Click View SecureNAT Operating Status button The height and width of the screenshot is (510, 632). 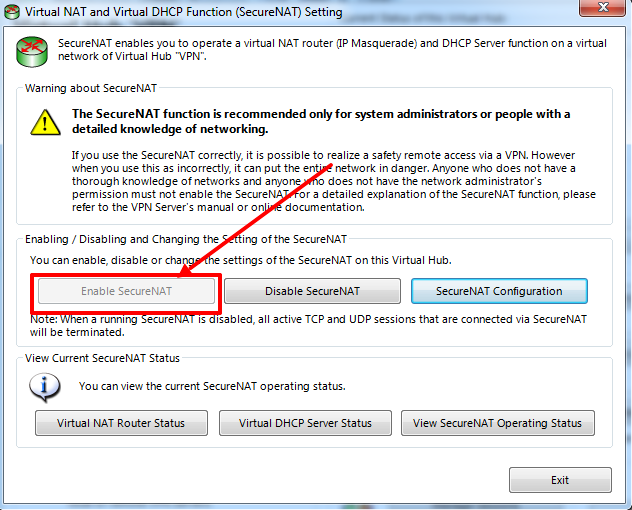pos(498,423)
